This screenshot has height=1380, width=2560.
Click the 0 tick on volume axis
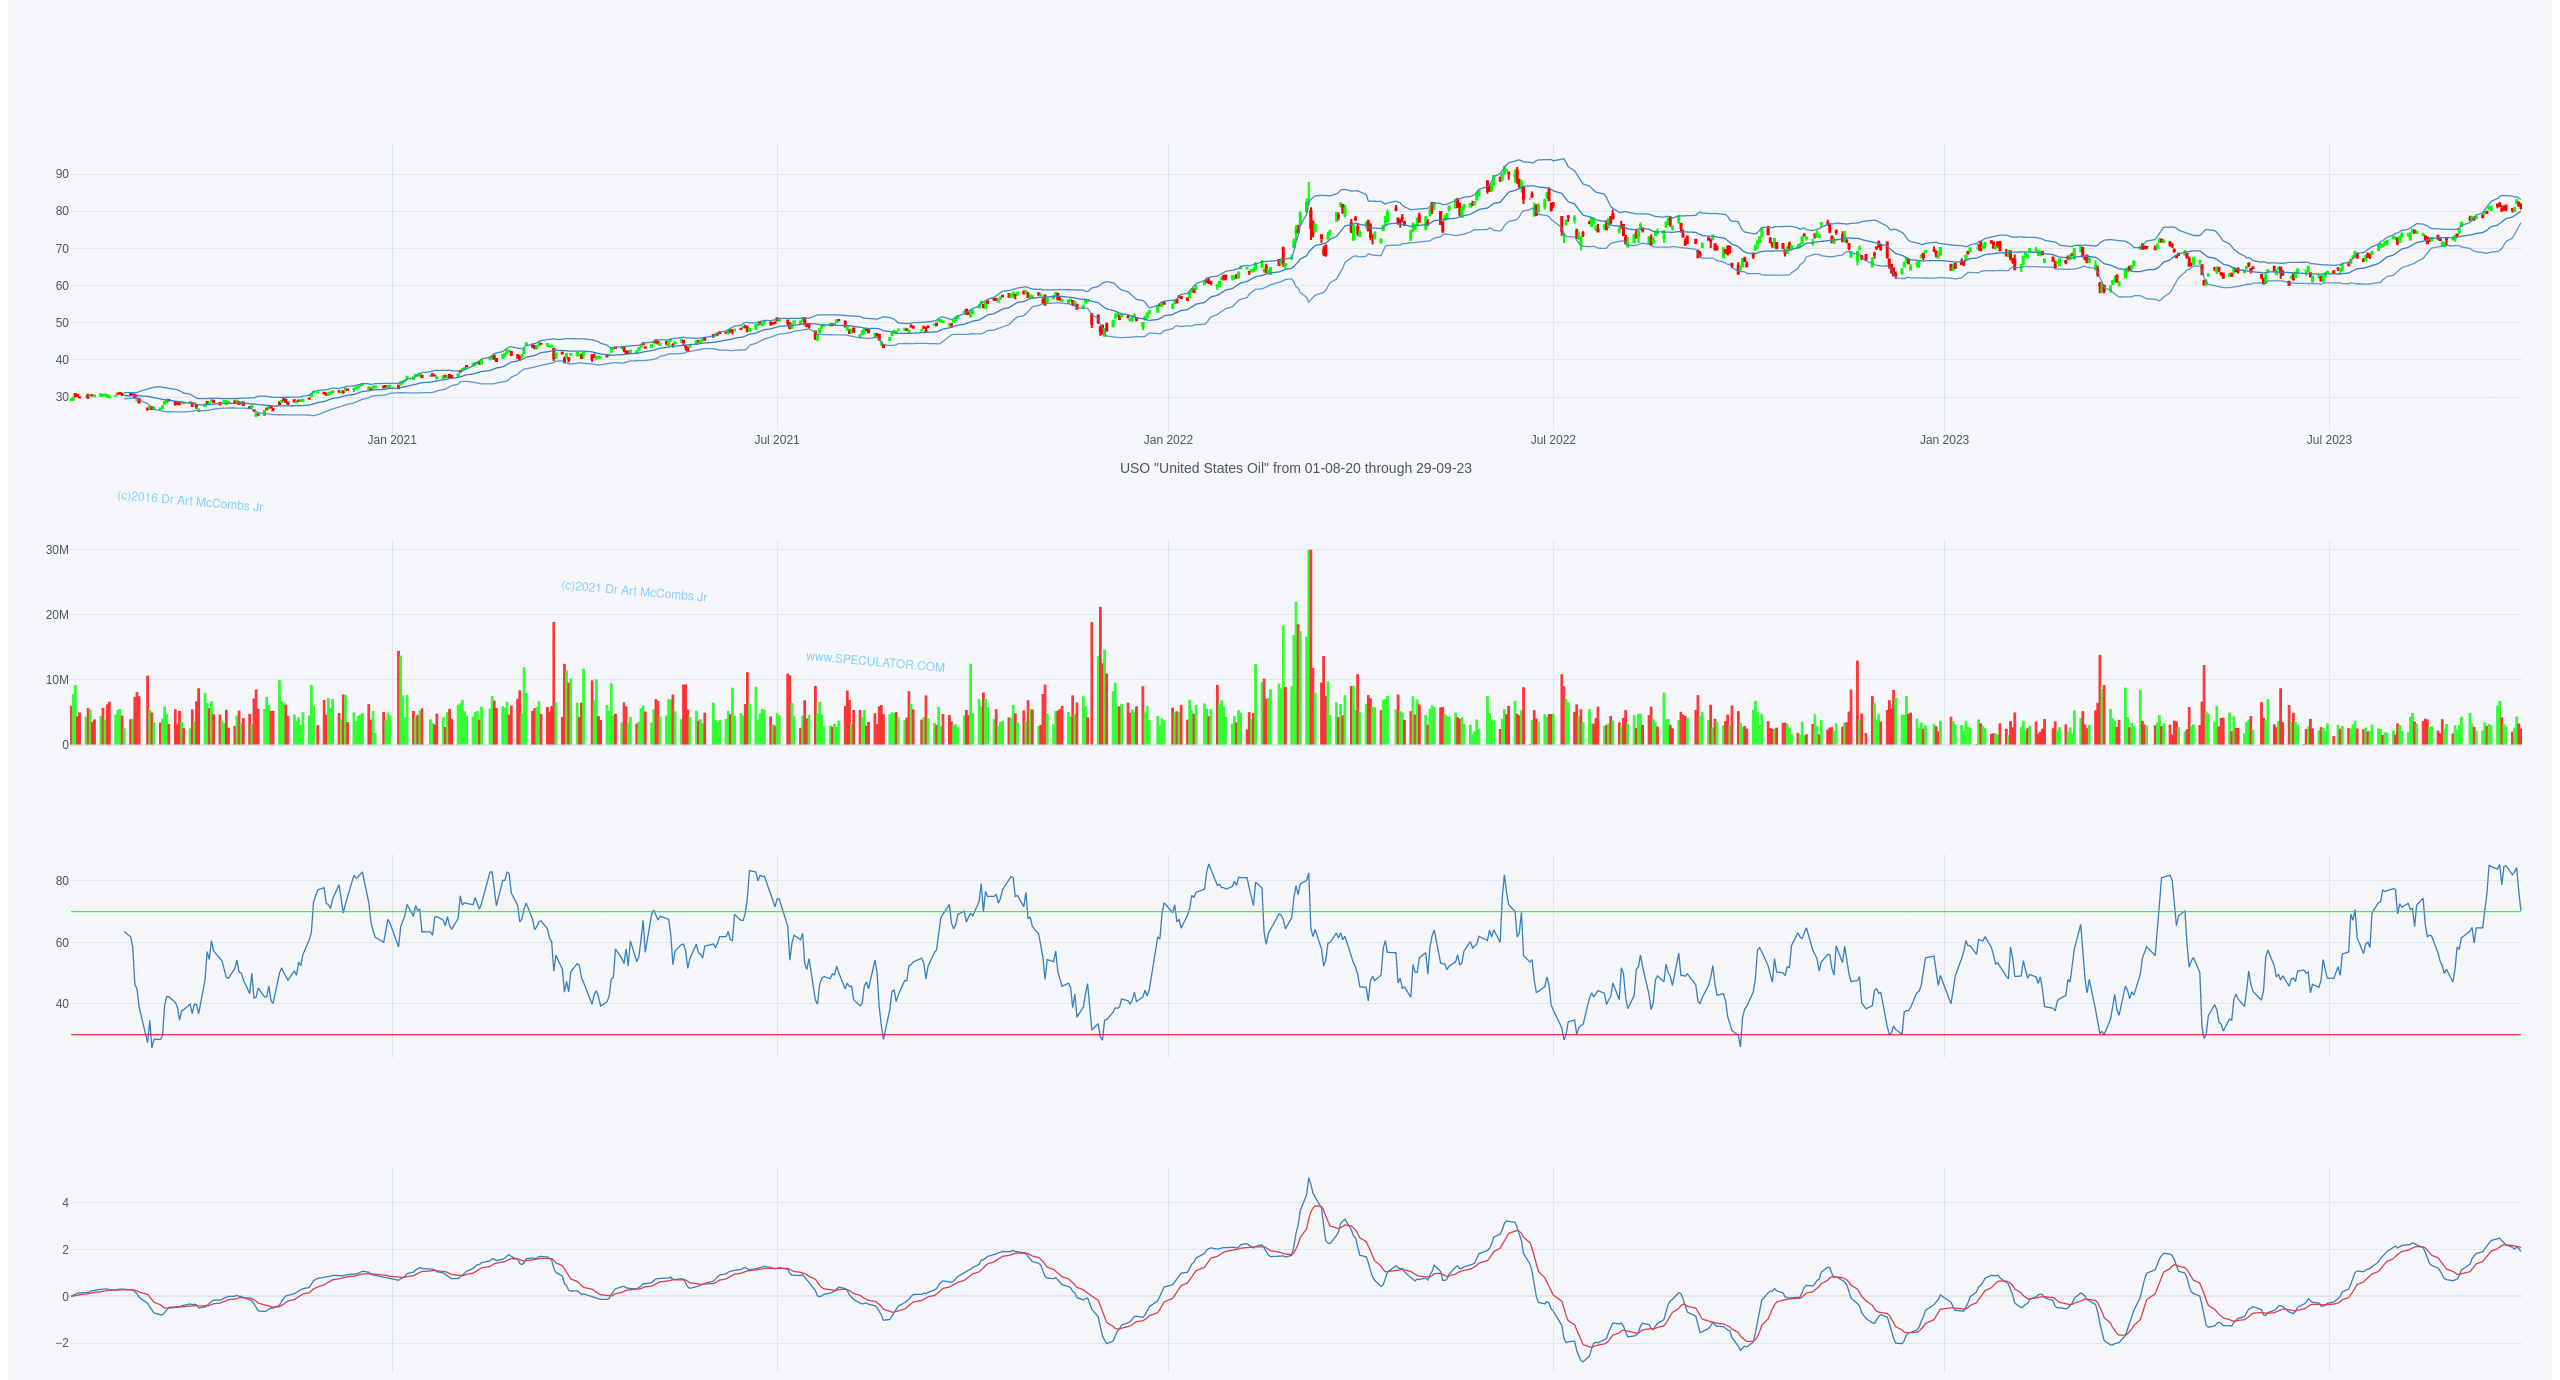(65, 745)
